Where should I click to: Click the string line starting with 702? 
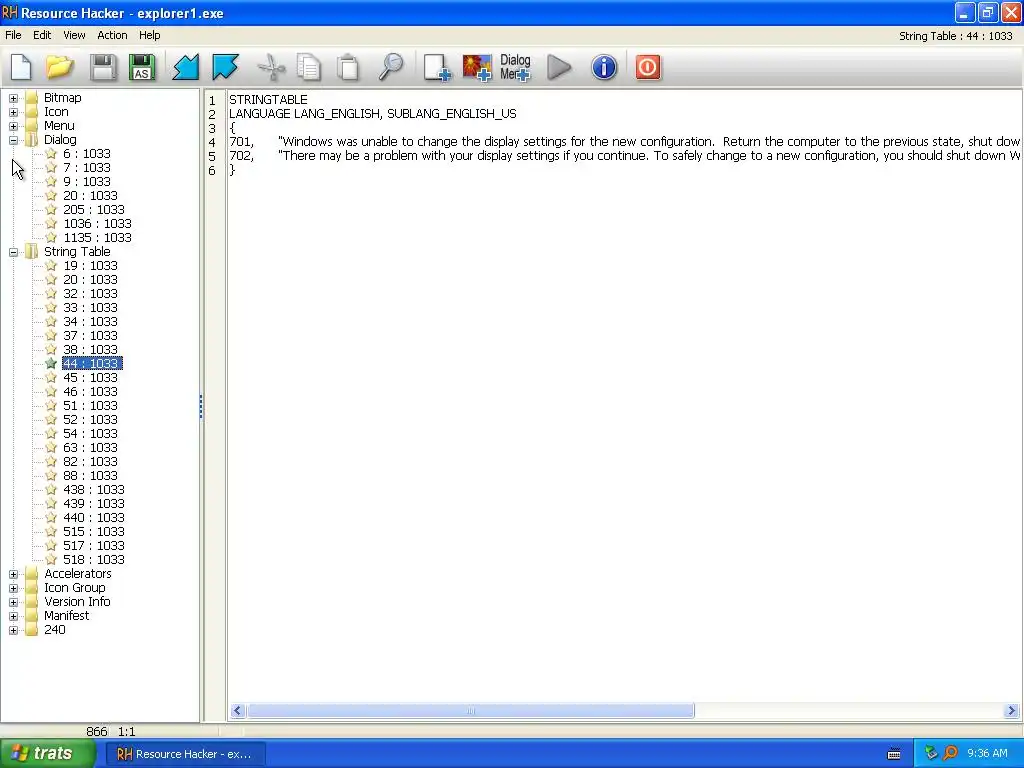(624, 155)
